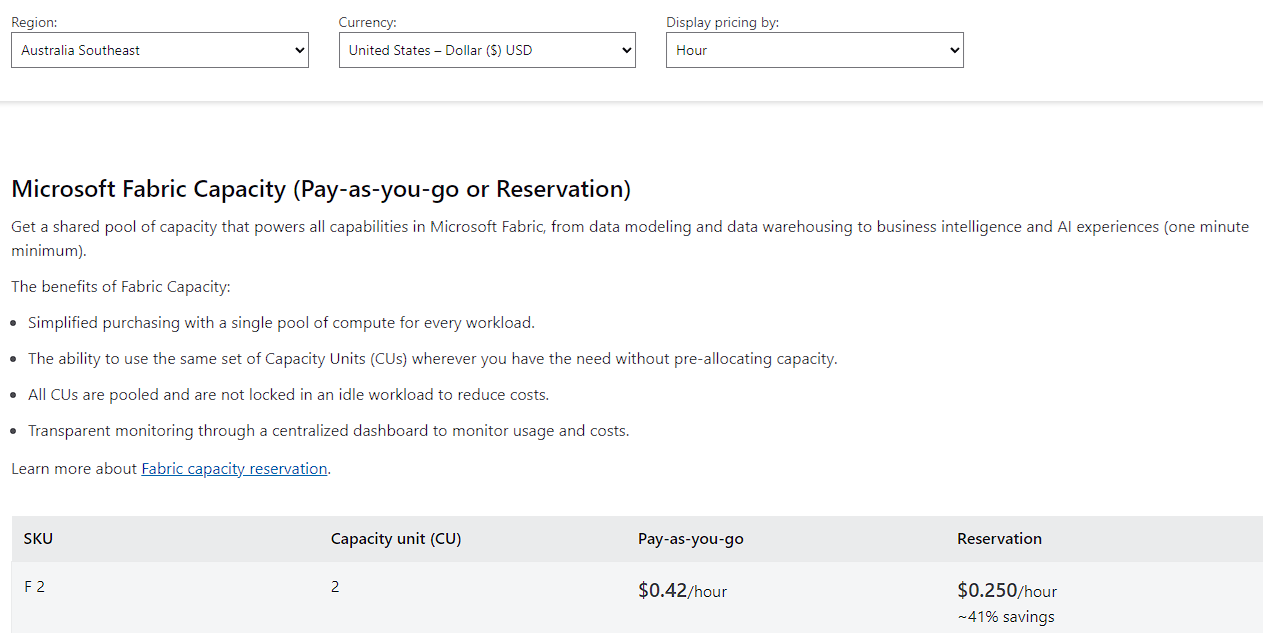Click the Capacity unit (CU) column header
This screenshot has height=633, width=1263.
coord(396,538)
